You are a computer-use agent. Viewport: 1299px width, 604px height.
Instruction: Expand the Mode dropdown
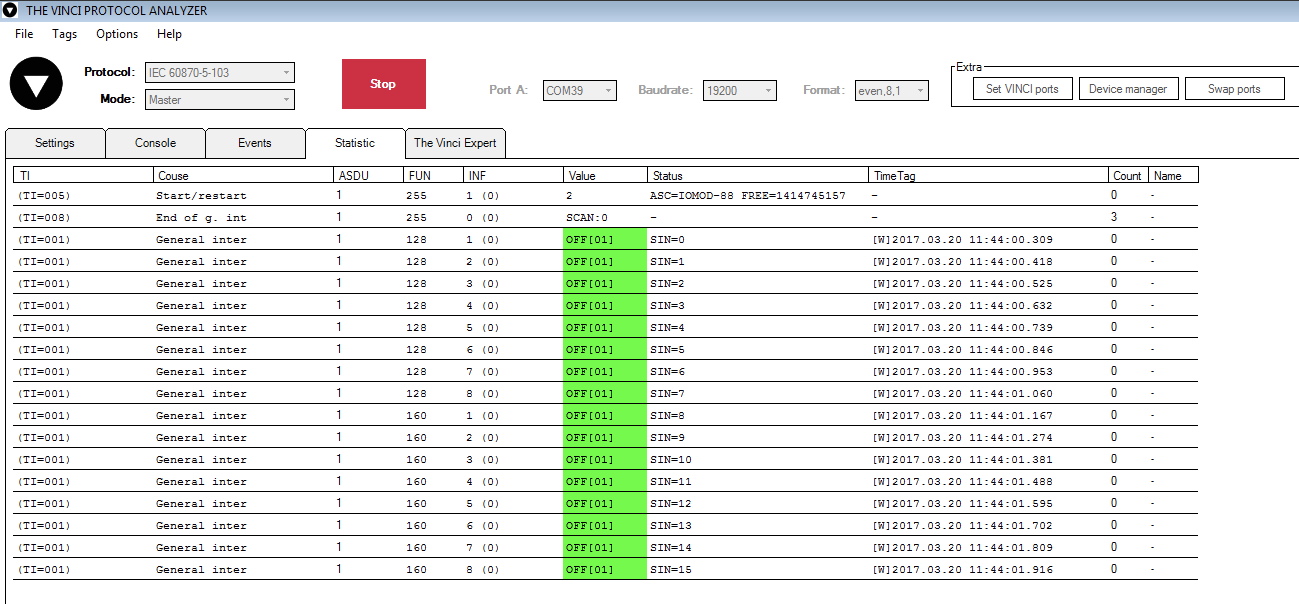tap(220, 100)
